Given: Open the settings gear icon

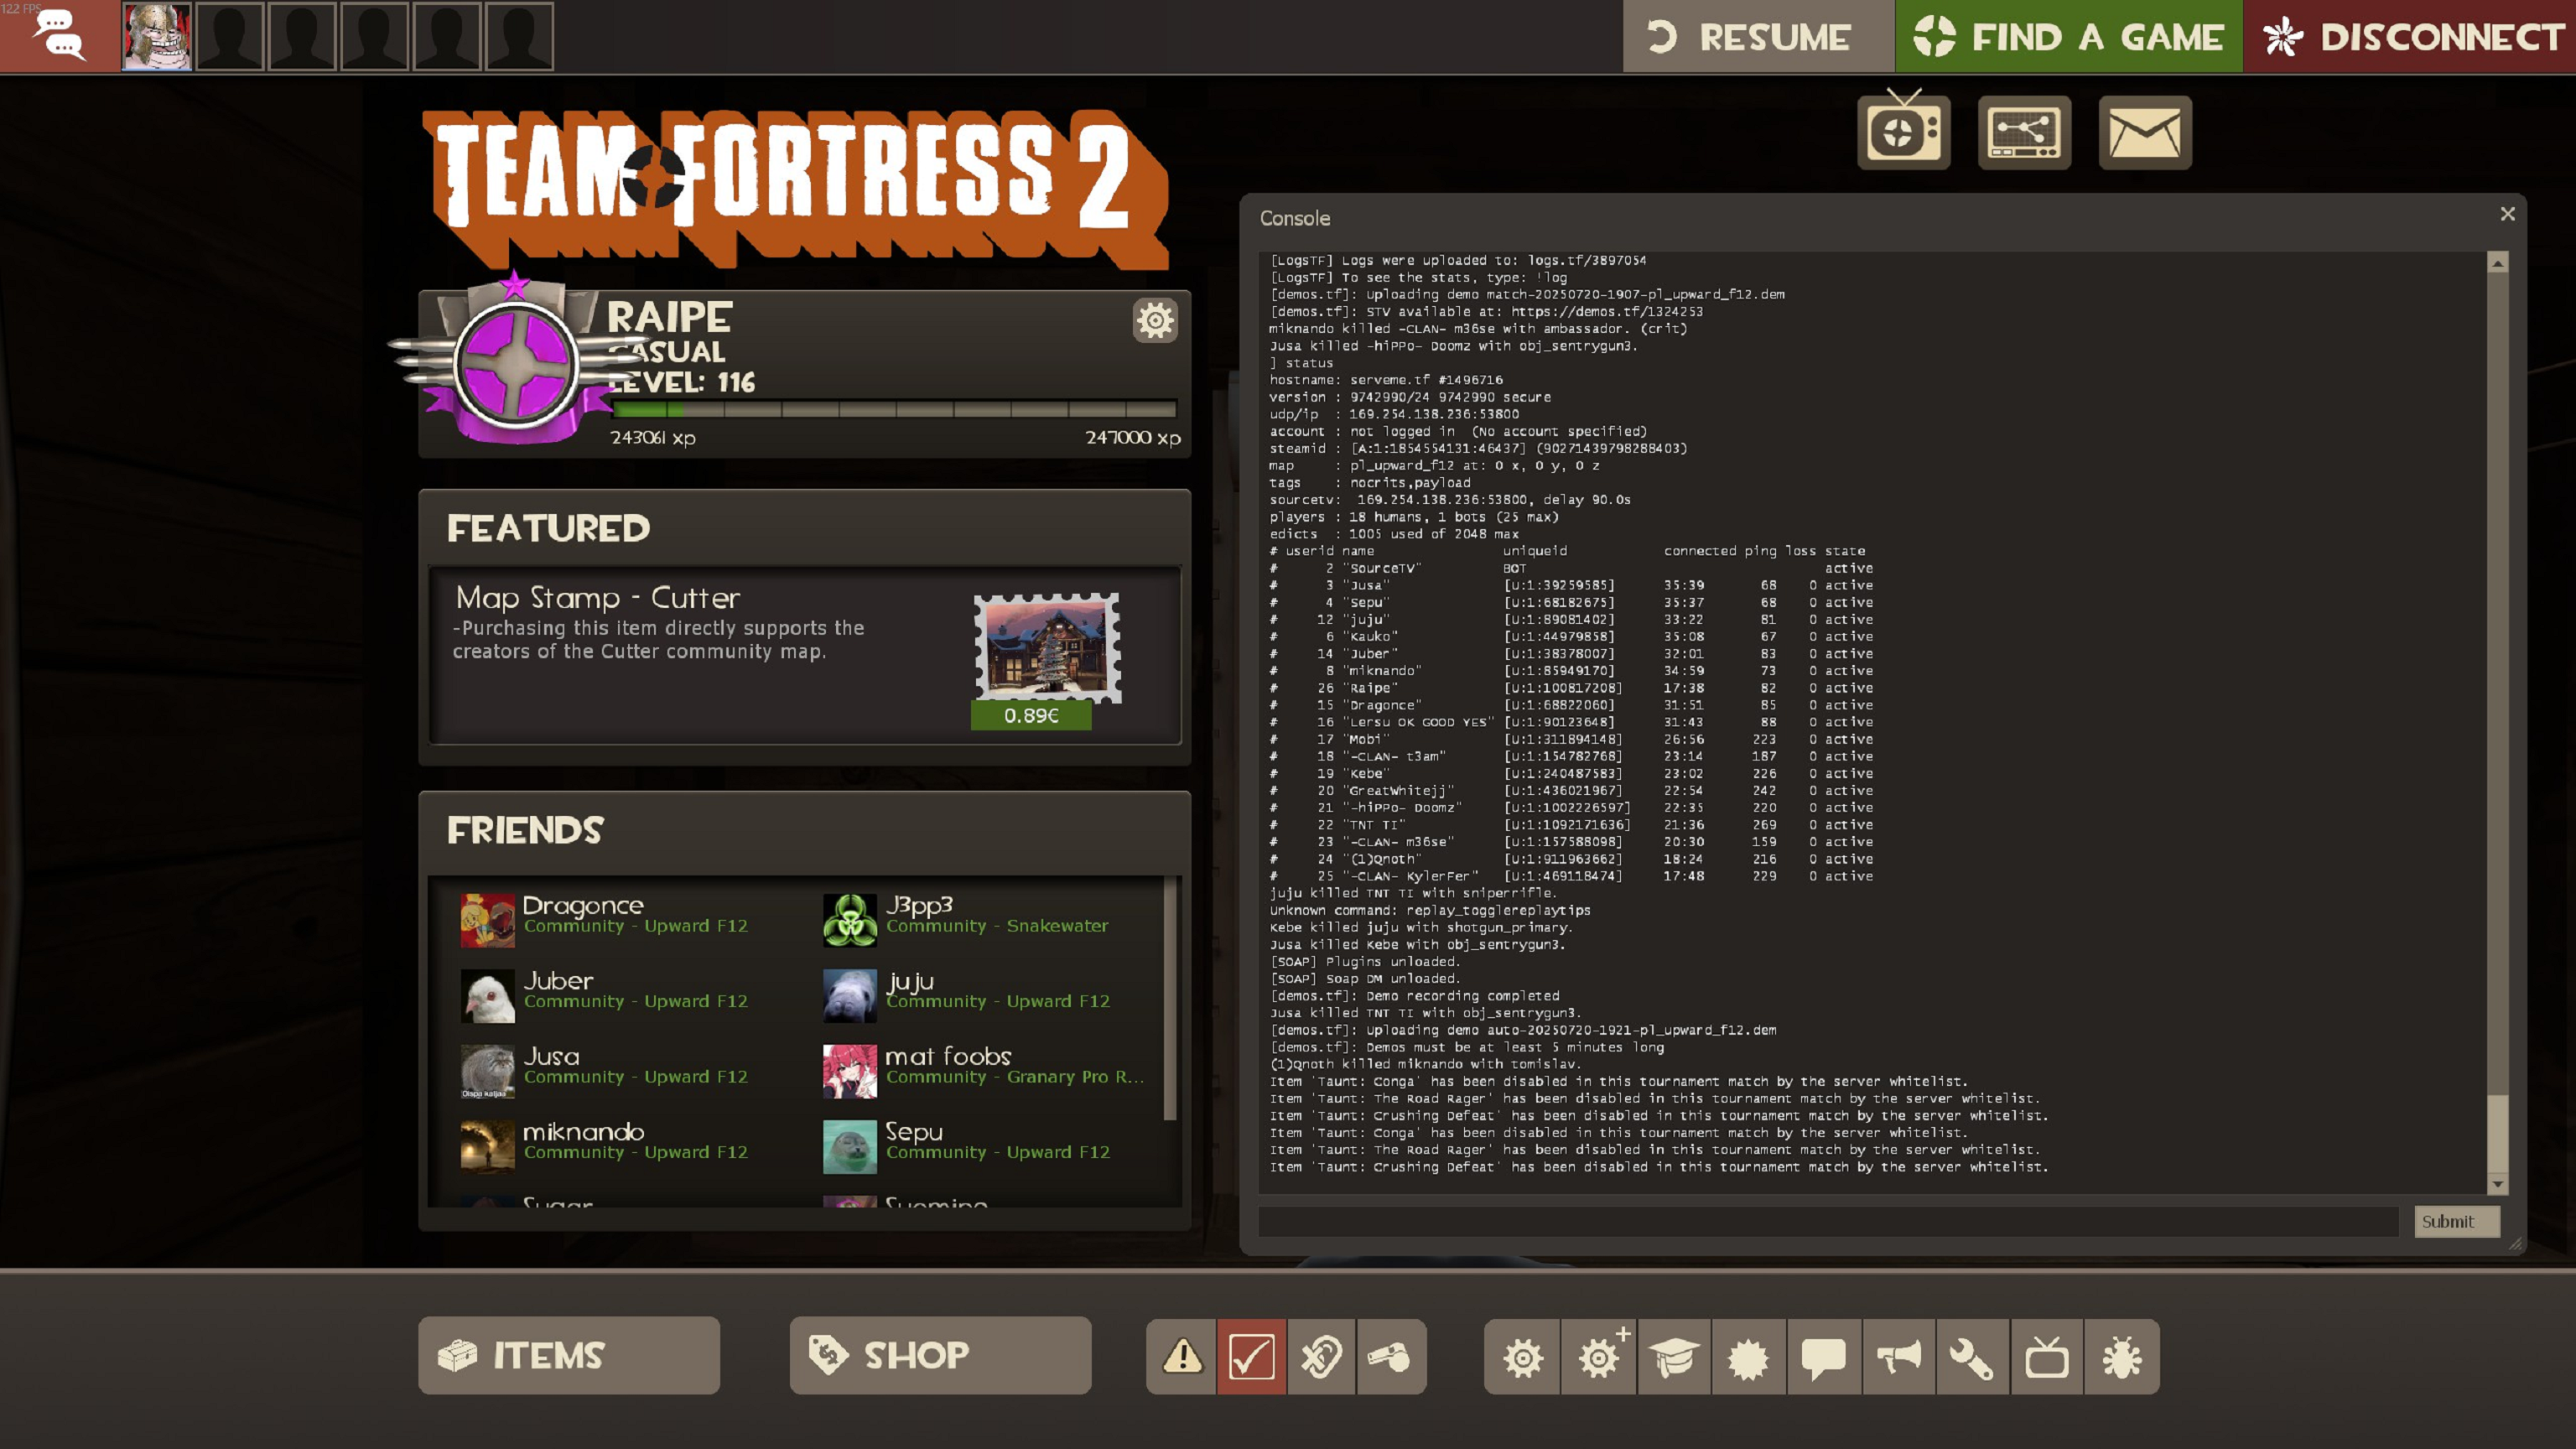Looking at the screenshot, I should point(1522,1357).
